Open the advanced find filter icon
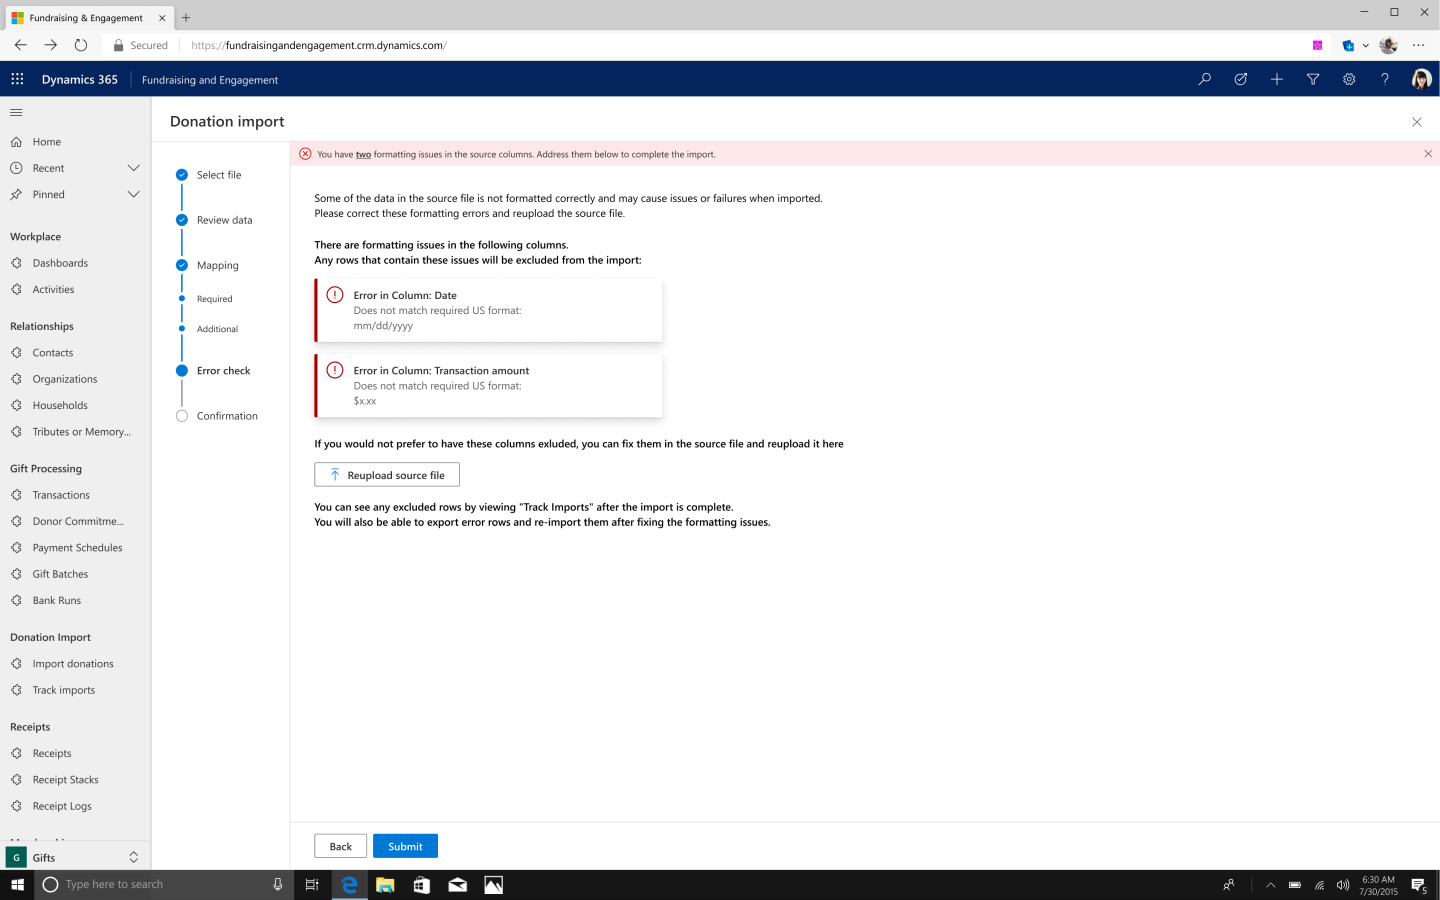The height and width of the screenshot is (900, 1440). point(1313,79)
